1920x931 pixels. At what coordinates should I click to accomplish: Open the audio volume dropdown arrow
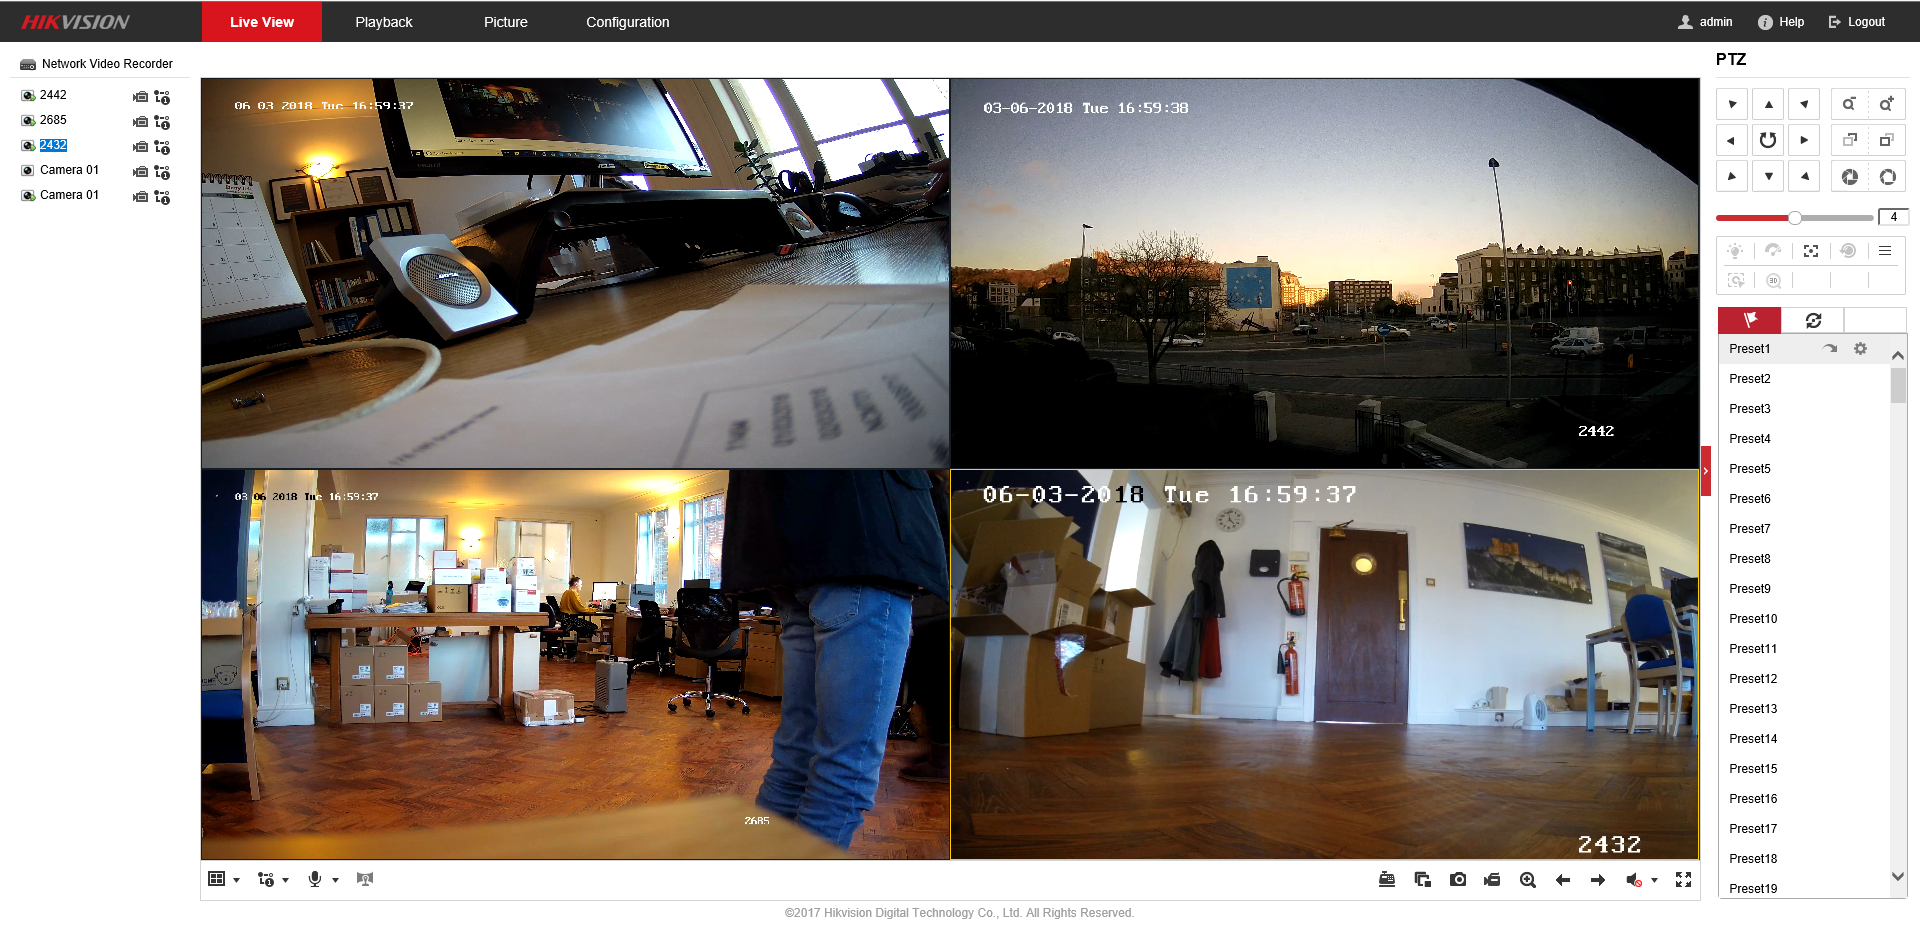point(1654,880)
